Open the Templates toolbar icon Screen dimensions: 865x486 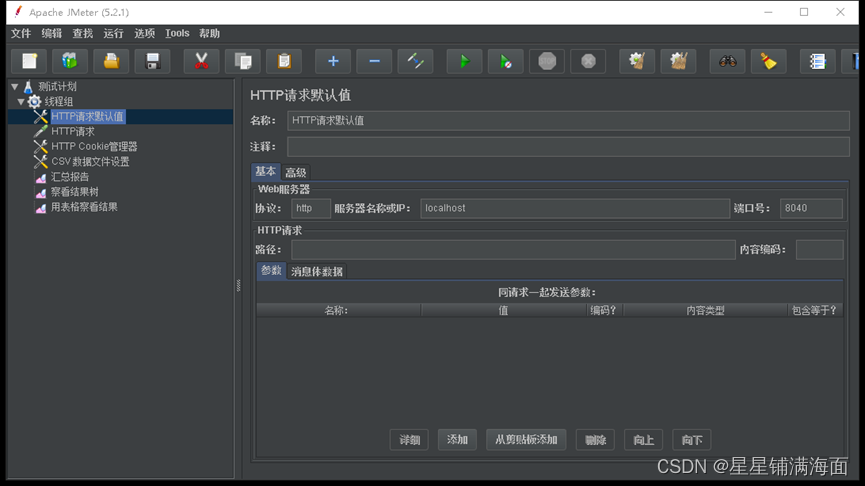70,61
